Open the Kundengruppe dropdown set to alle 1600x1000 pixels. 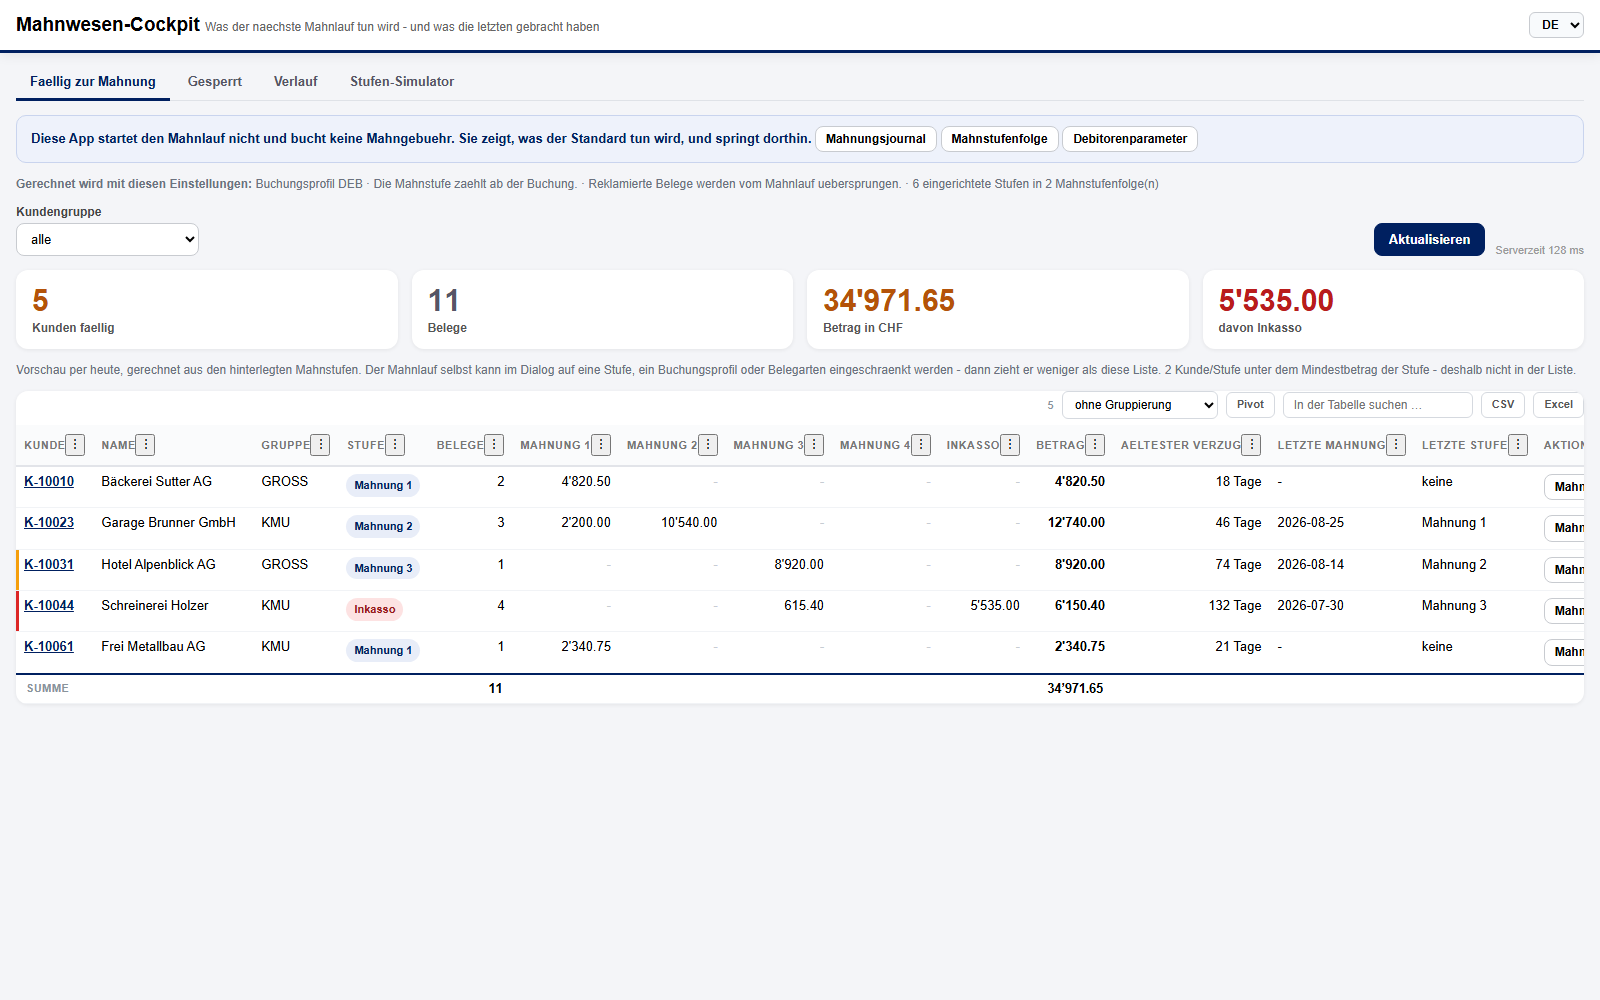107,239
